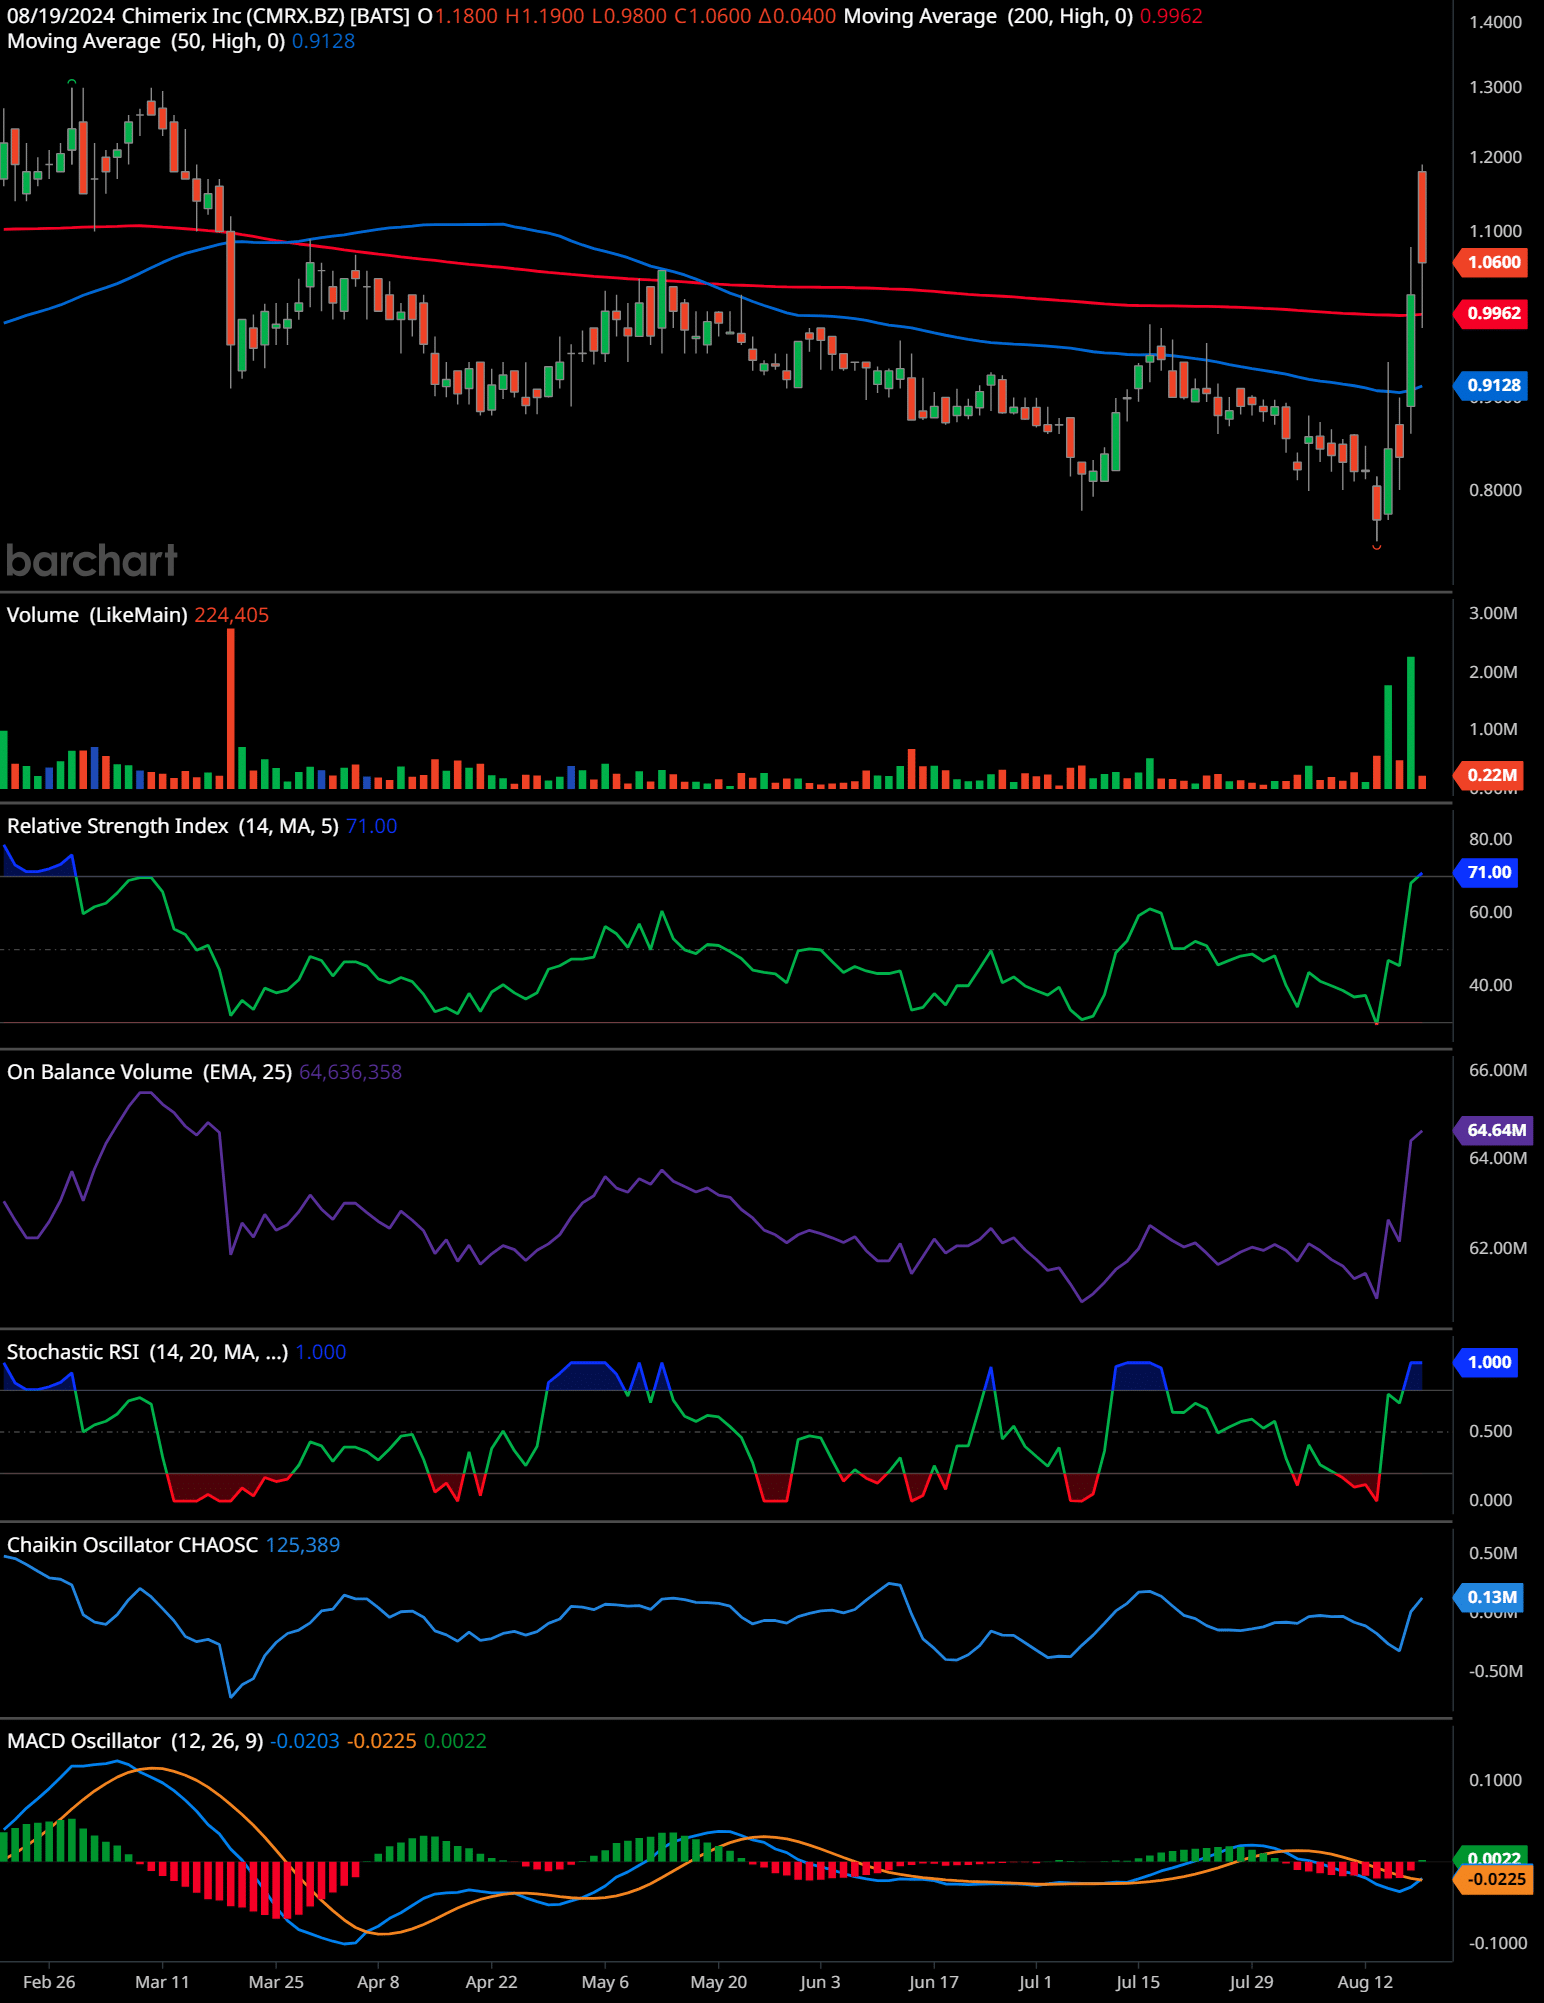Click the Jun 17 date on time axis
The width and height of the screenshot is (1544, 2003).
[x=934, y=1982]
